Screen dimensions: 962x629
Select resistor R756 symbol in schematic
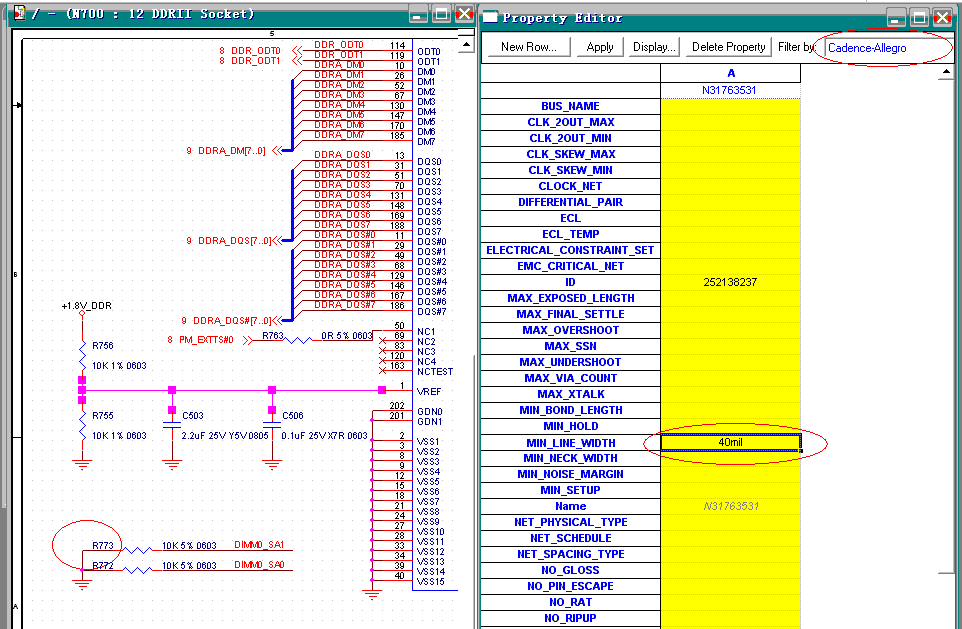point(81,356)
